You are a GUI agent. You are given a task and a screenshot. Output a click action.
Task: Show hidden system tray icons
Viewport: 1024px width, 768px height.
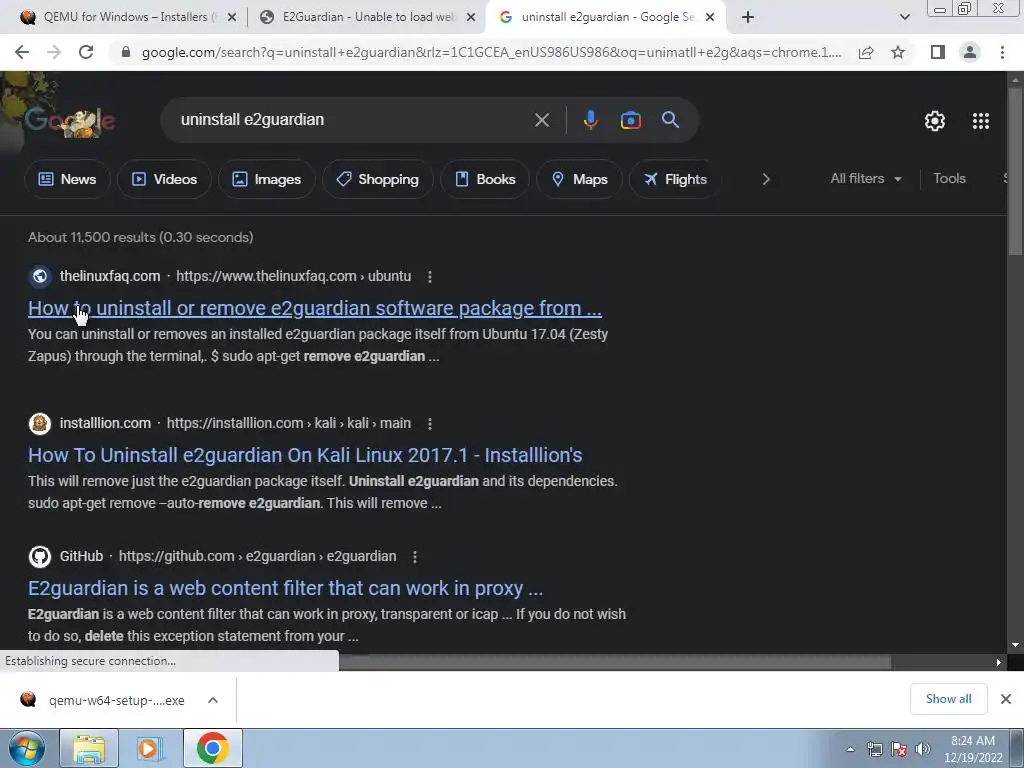850,749
